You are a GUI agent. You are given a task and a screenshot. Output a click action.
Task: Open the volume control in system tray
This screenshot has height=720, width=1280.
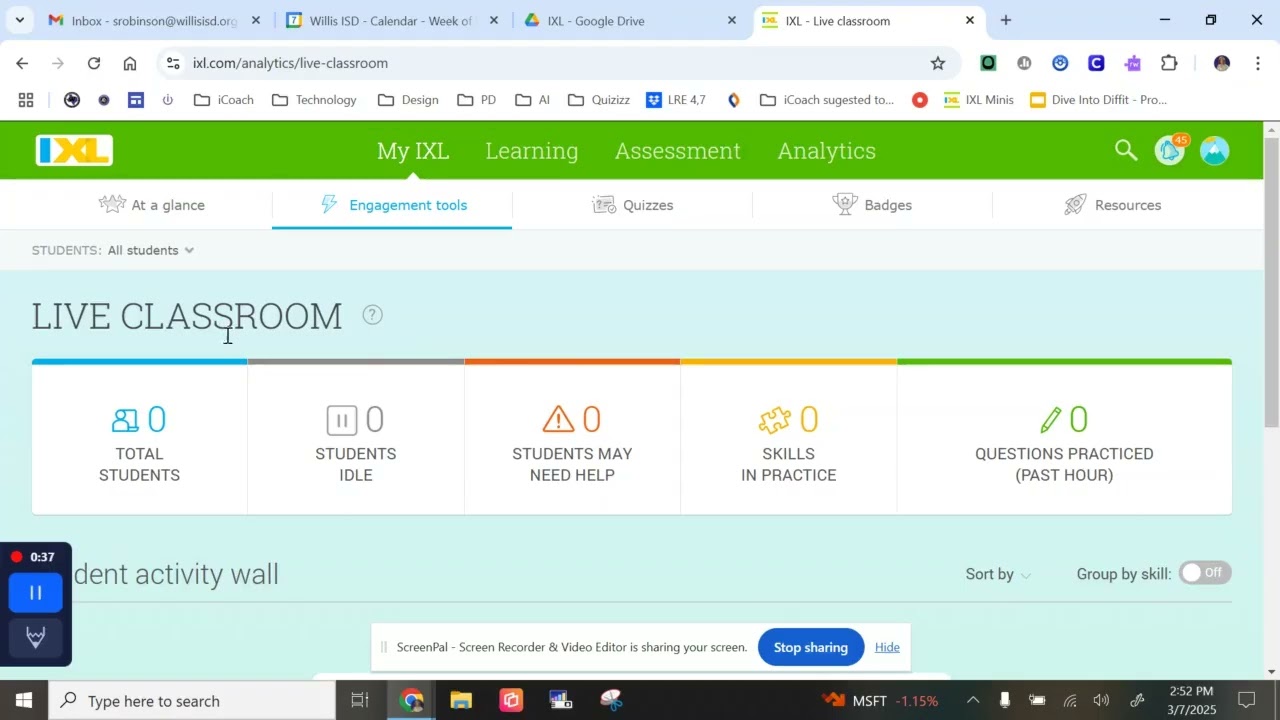coord(1101,700)
